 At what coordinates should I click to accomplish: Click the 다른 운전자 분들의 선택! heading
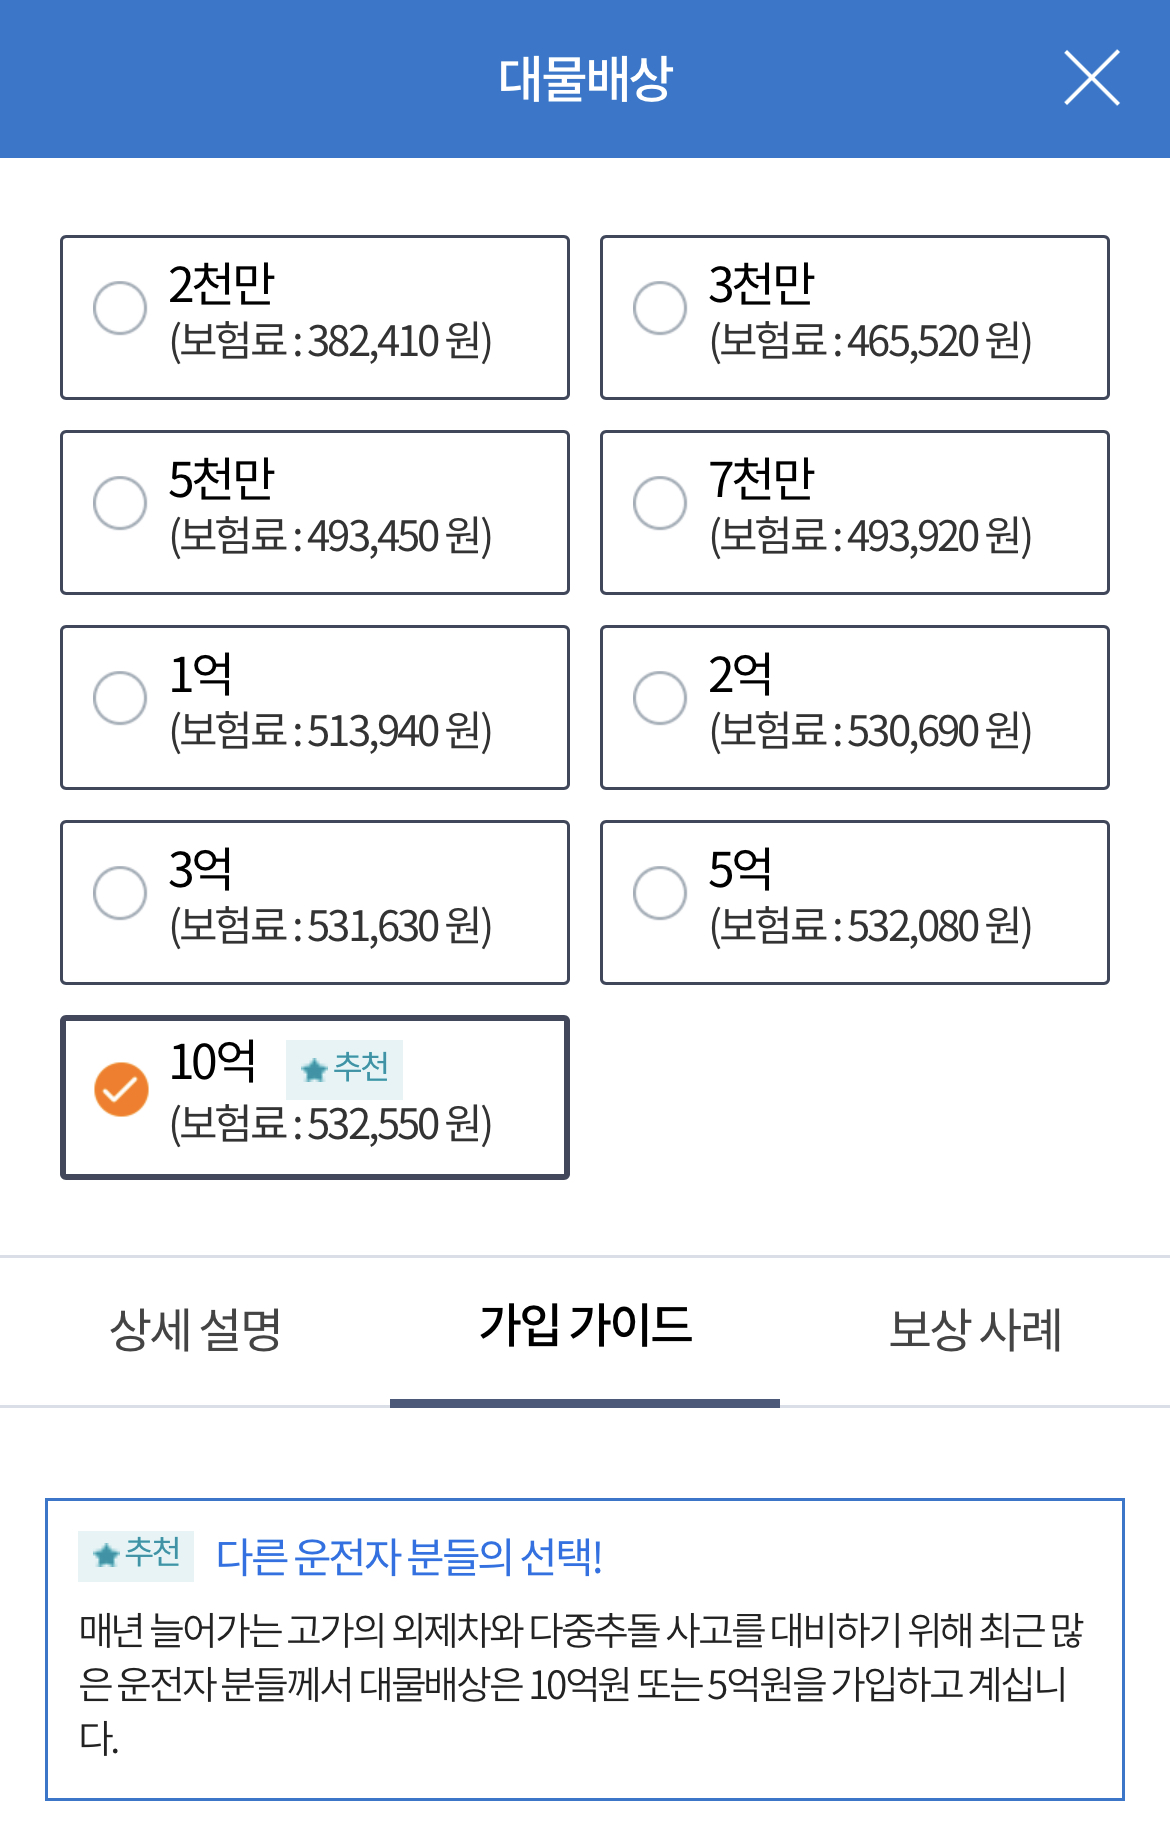[x=409, y=1556]
